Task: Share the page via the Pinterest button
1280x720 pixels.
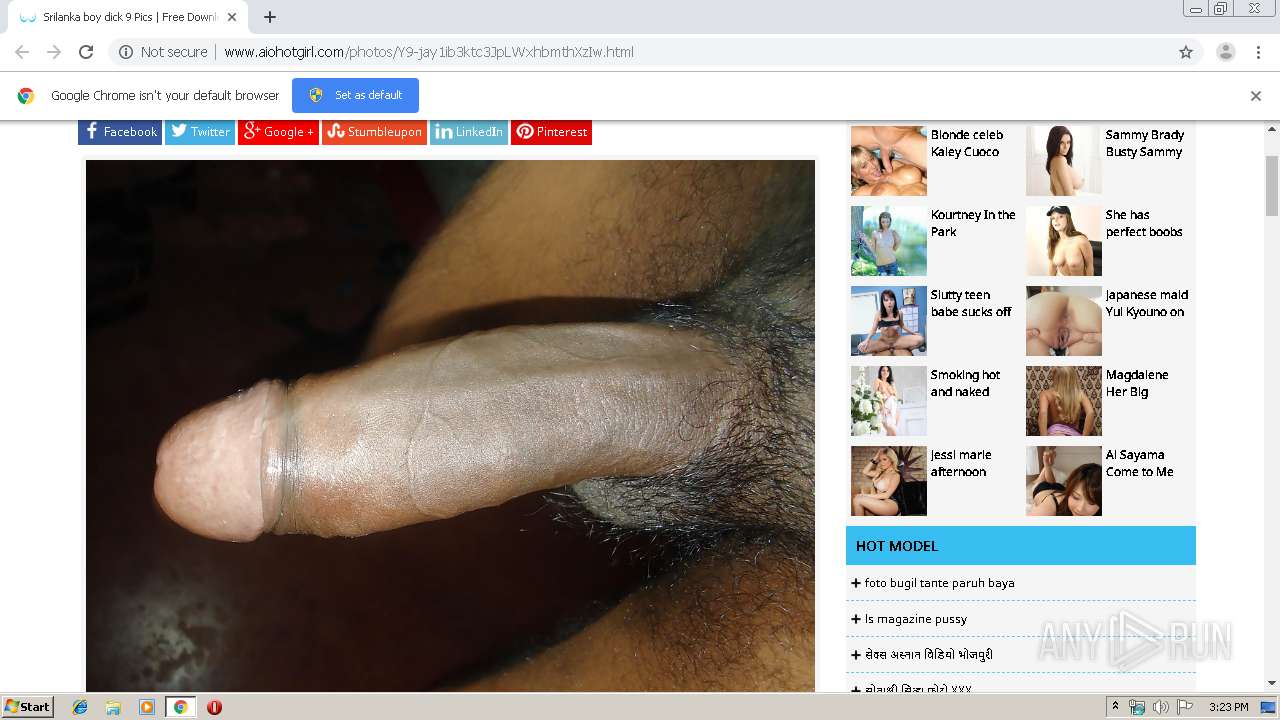Action: pos(551,132)
